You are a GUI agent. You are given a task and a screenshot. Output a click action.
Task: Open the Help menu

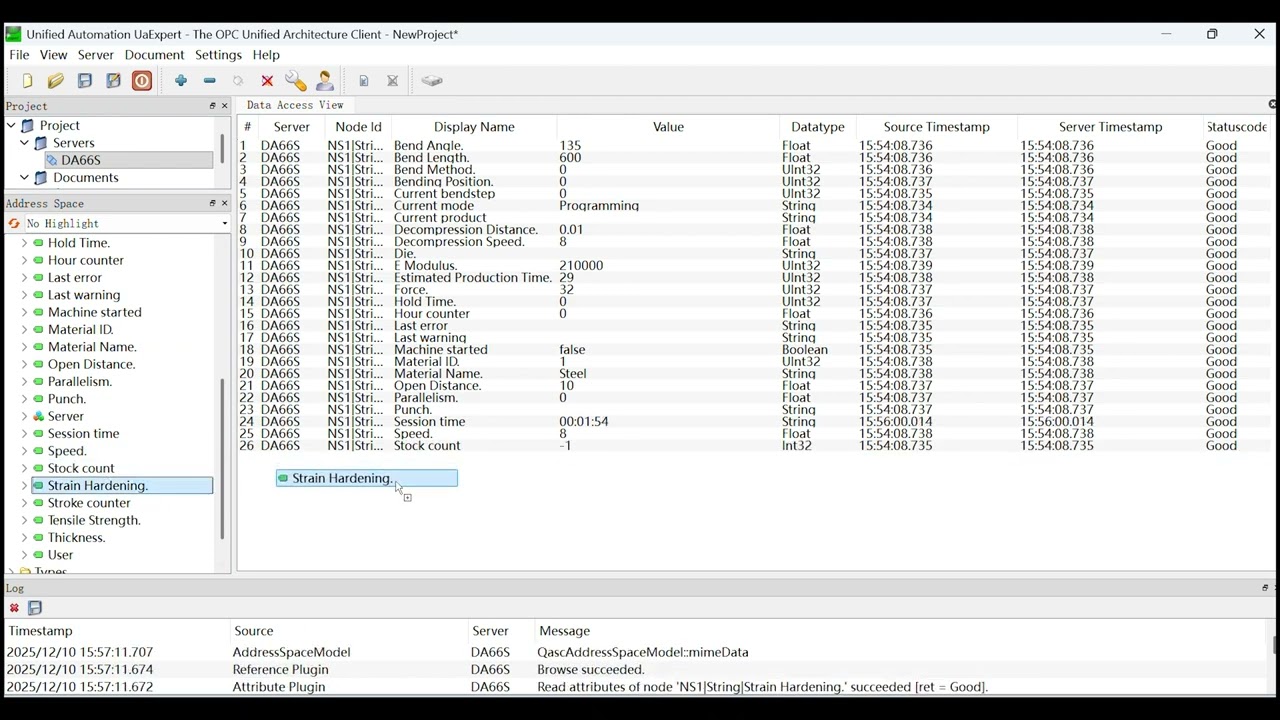tap(266, 55)
